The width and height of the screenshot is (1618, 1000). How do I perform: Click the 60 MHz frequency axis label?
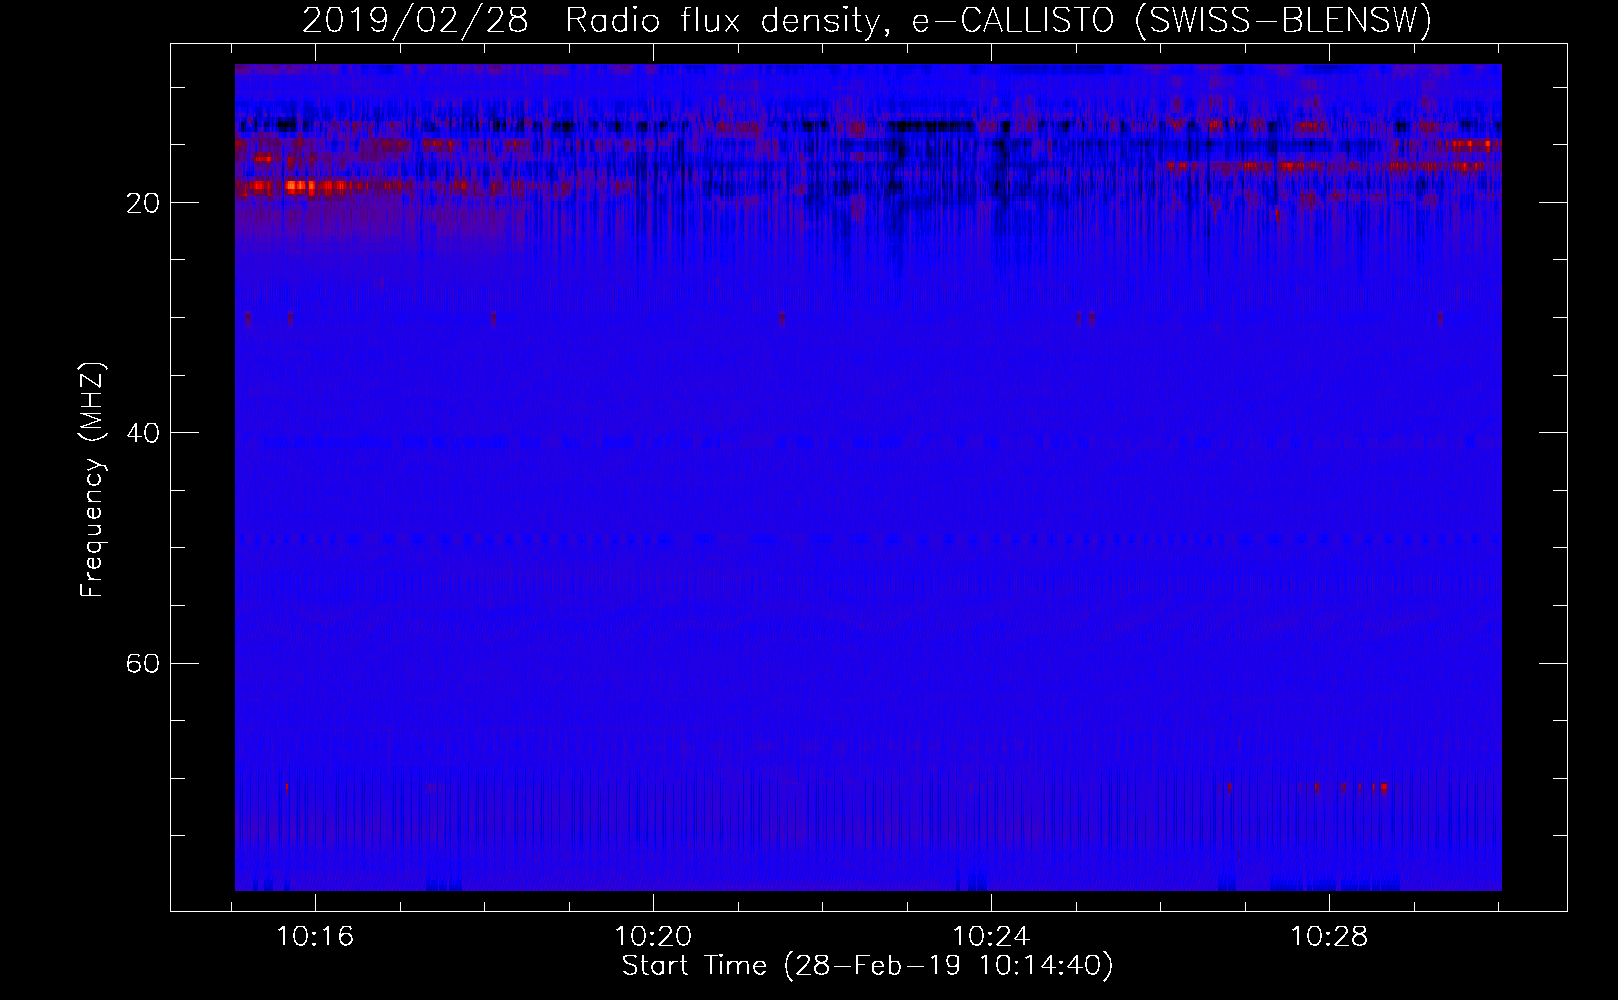[142, 663]
